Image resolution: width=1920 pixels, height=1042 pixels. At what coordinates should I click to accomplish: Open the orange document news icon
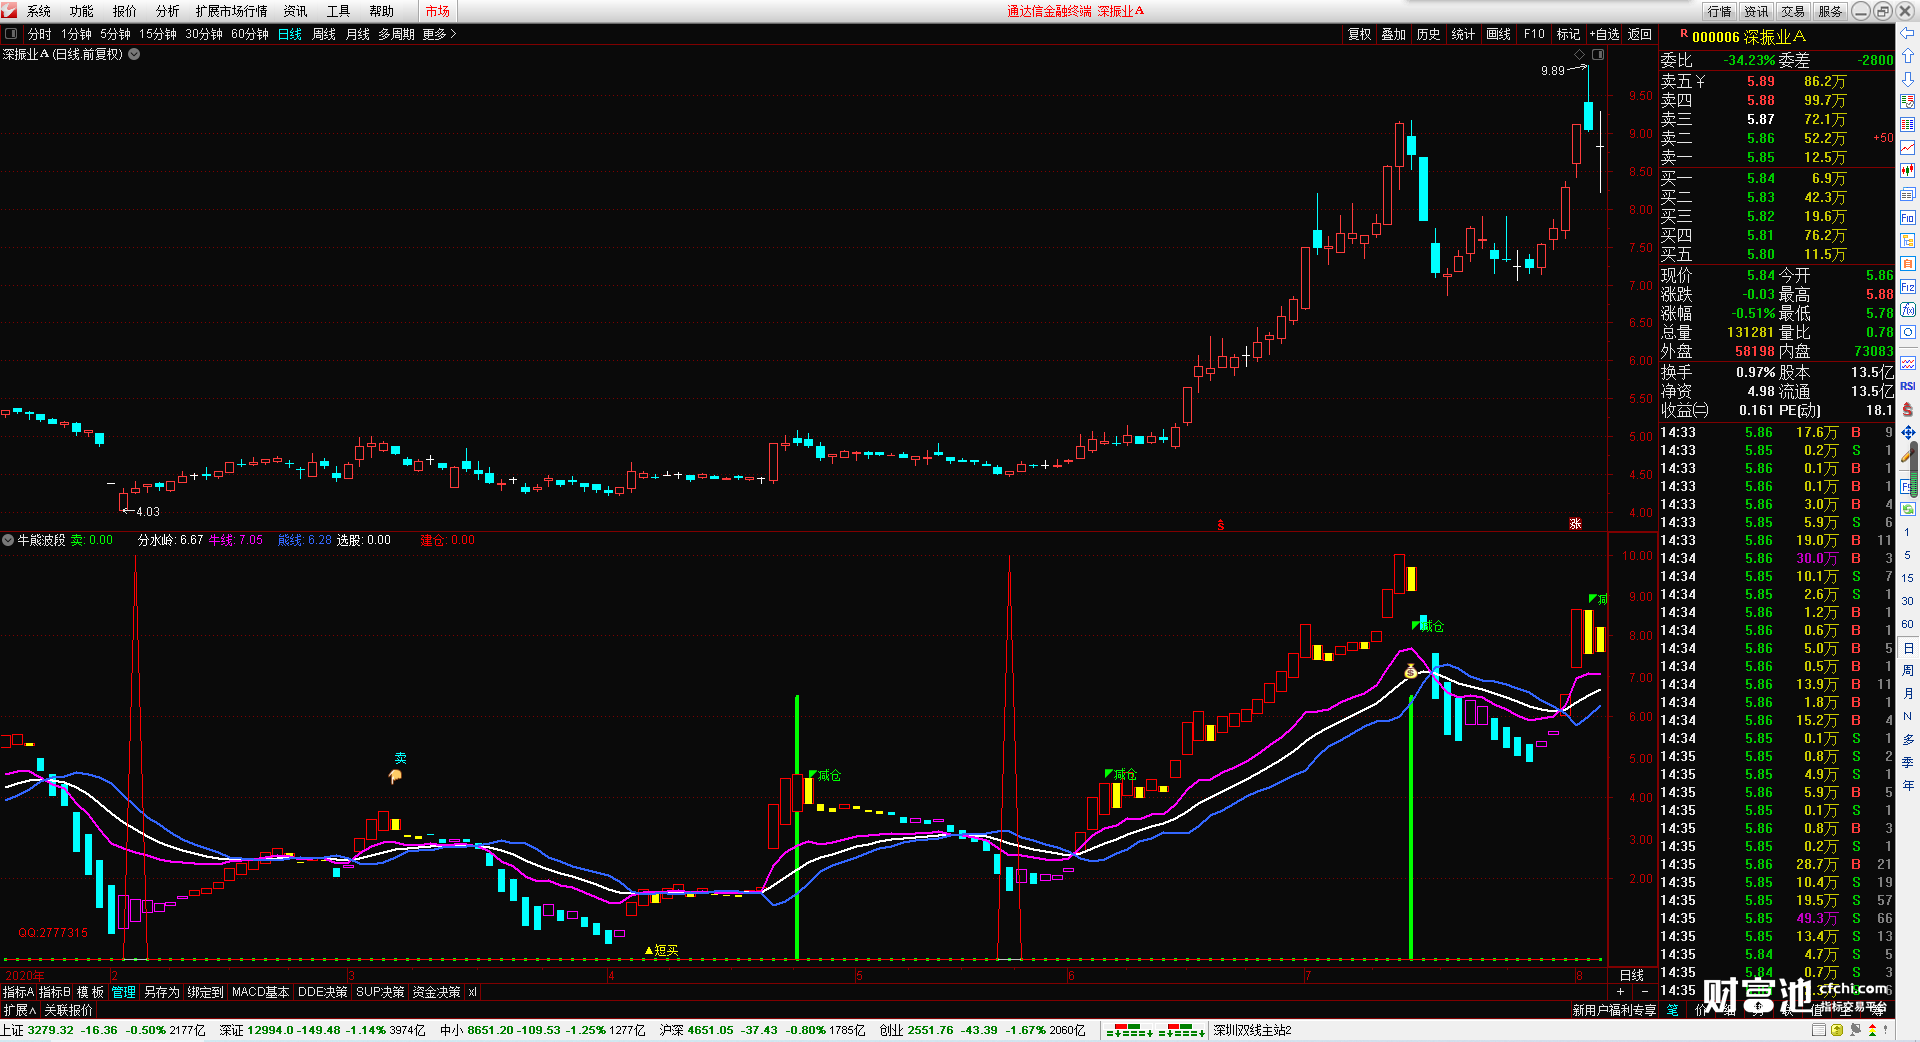(x=1907, y=263)
